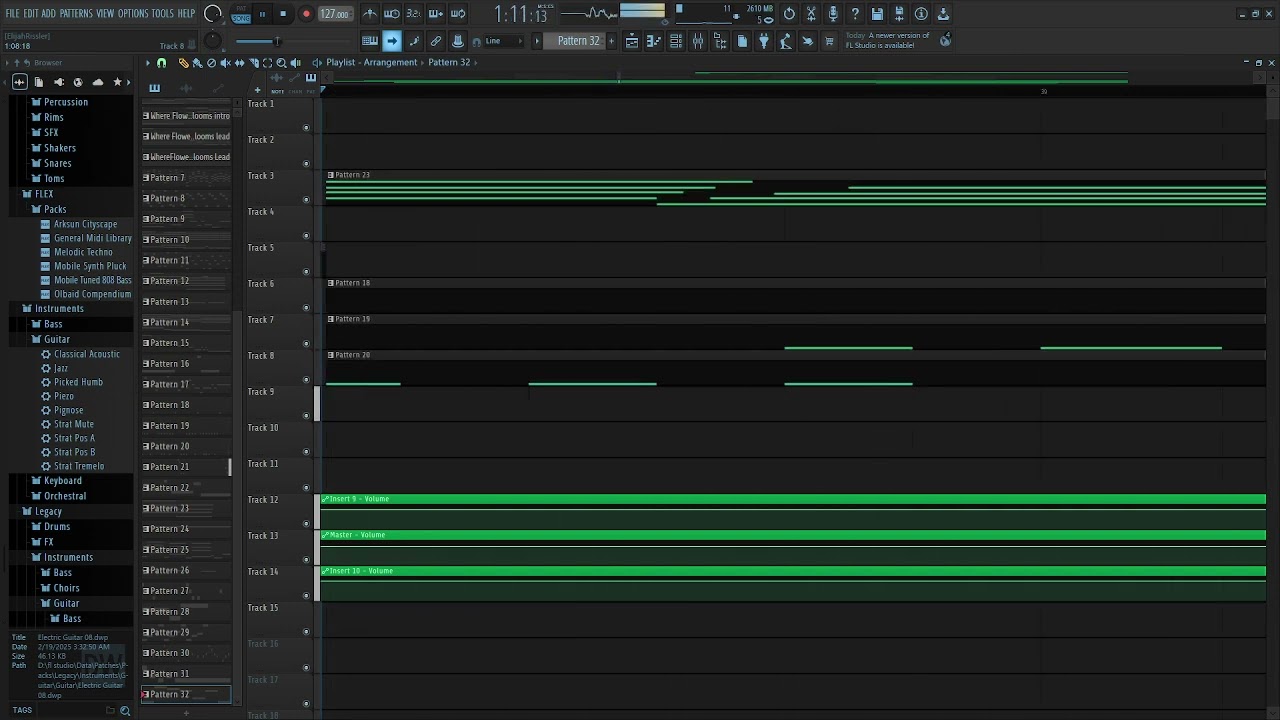Viewport: 1280px width, 720px height.
Task: Click the TAGS button in browser
Action: pyautogui.click(x=22, y=710)
